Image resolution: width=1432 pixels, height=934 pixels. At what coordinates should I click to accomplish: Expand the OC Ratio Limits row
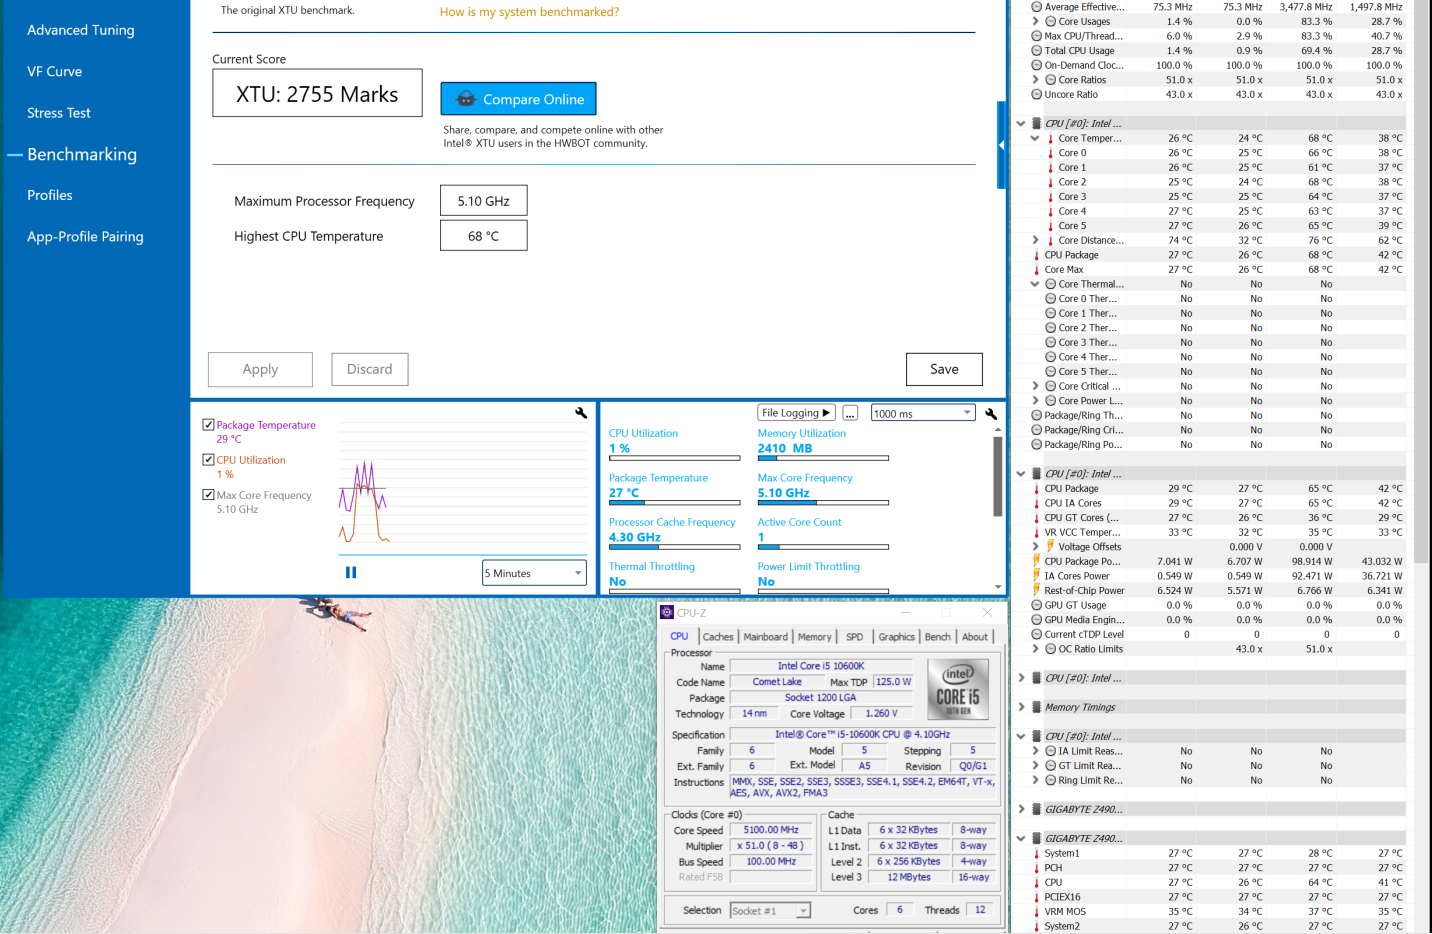pos(1035,649)
